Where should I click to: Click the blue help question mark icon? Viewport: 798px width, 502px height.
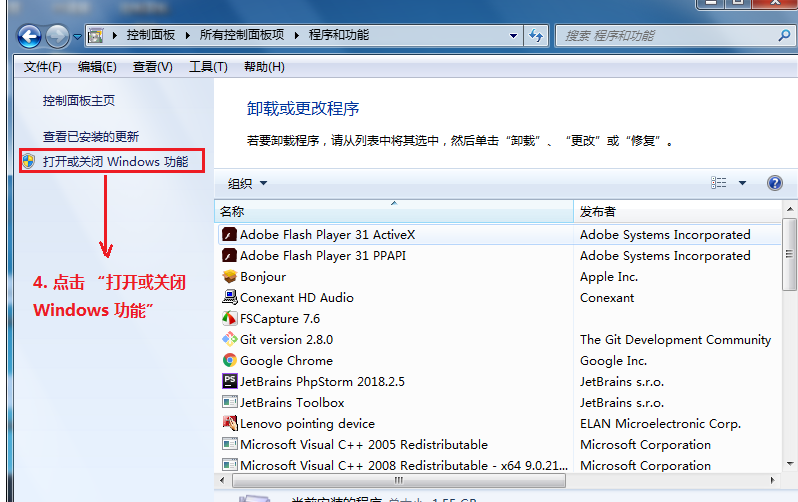point(775,183)
